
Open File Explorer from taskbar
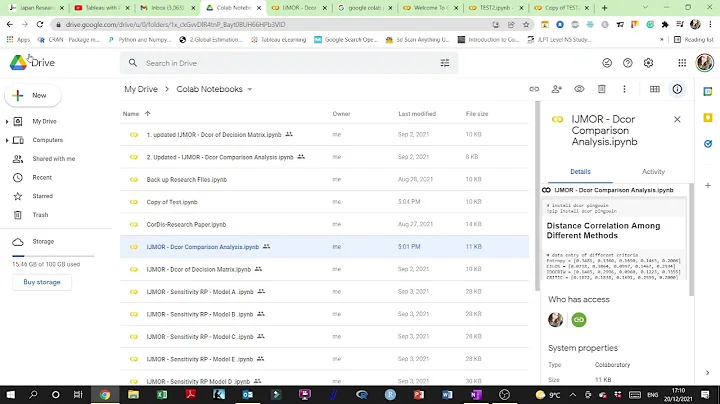tap(133, 394)
